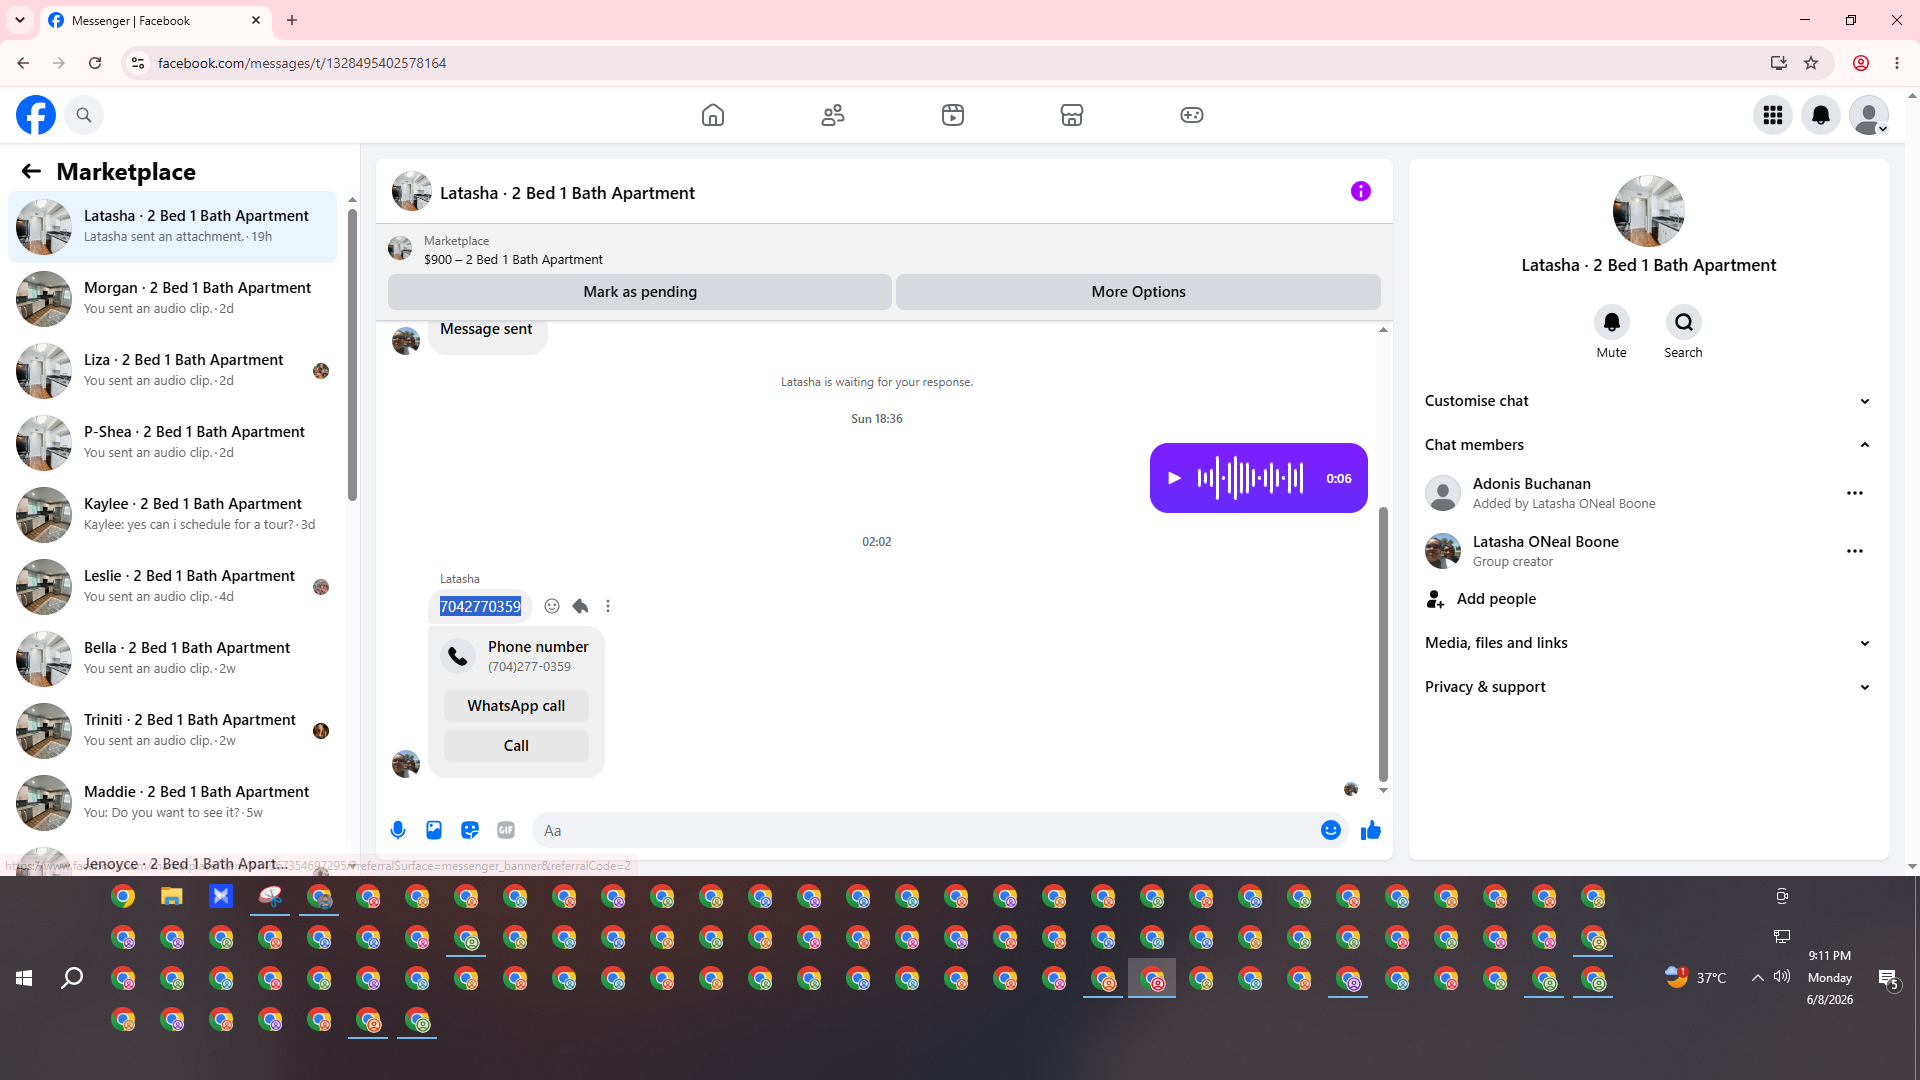Open Windows taskbar search

(72, 978)
